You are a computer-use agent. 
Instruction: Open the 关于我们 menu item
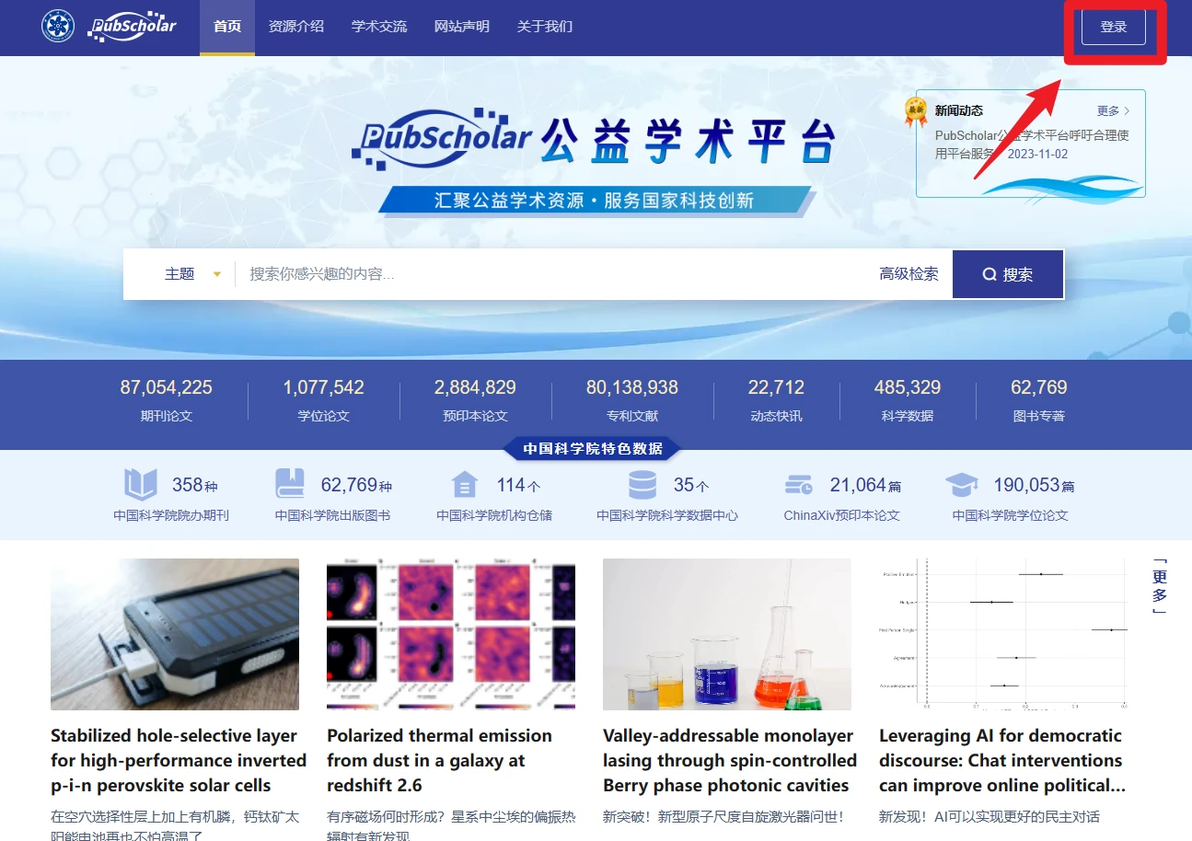tap(544, 27)
